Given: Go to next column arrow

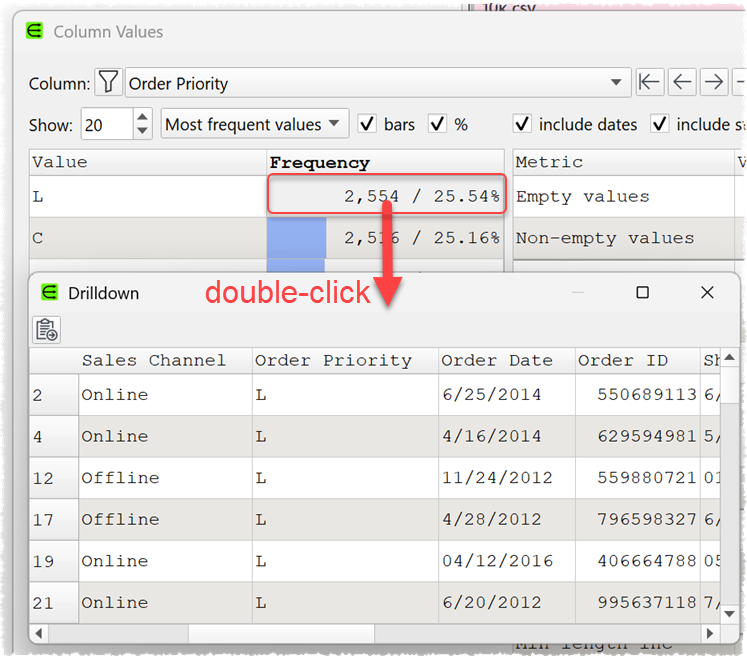Looking at the screenshot, I should click(713, 82).
